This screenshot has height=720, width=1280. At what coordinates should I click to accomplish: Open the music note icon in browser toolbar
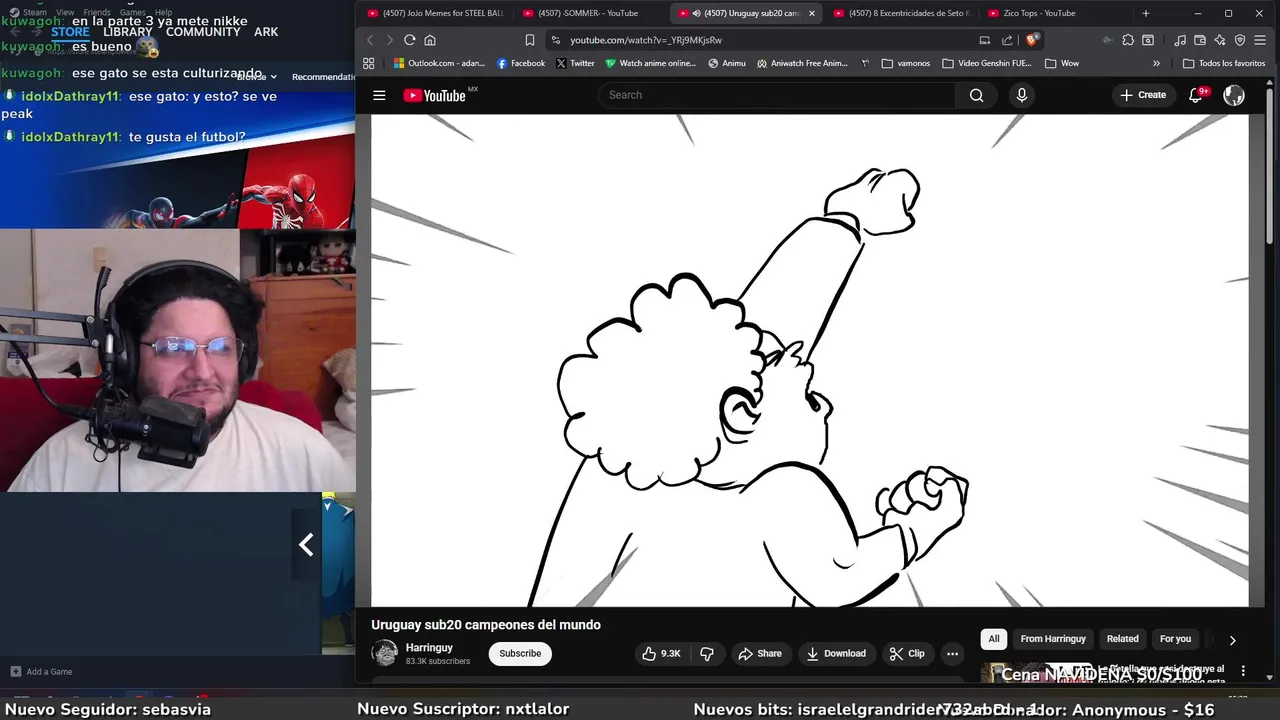pos(1180,40)
